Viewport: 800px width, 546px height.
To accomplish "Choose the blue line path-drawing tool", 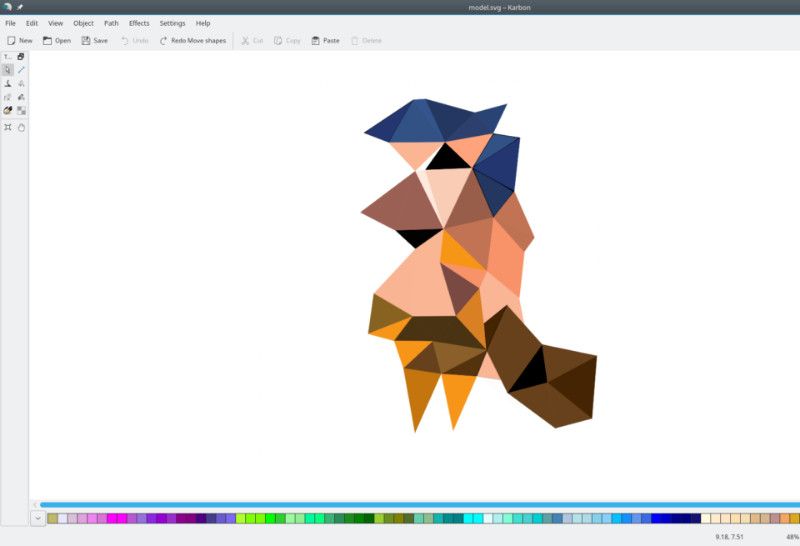I will [x=21, y=70].
